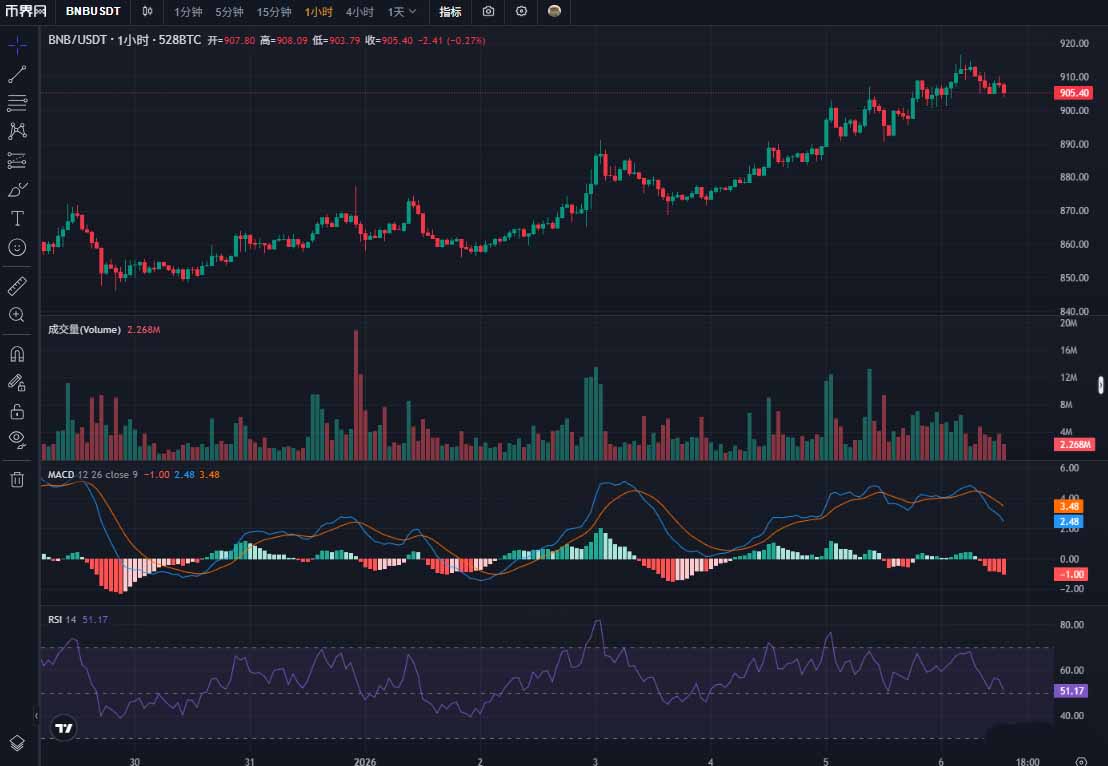Open the emoji sticker tool
This screenshot has width=1108, height=766.
coord(16,246)
